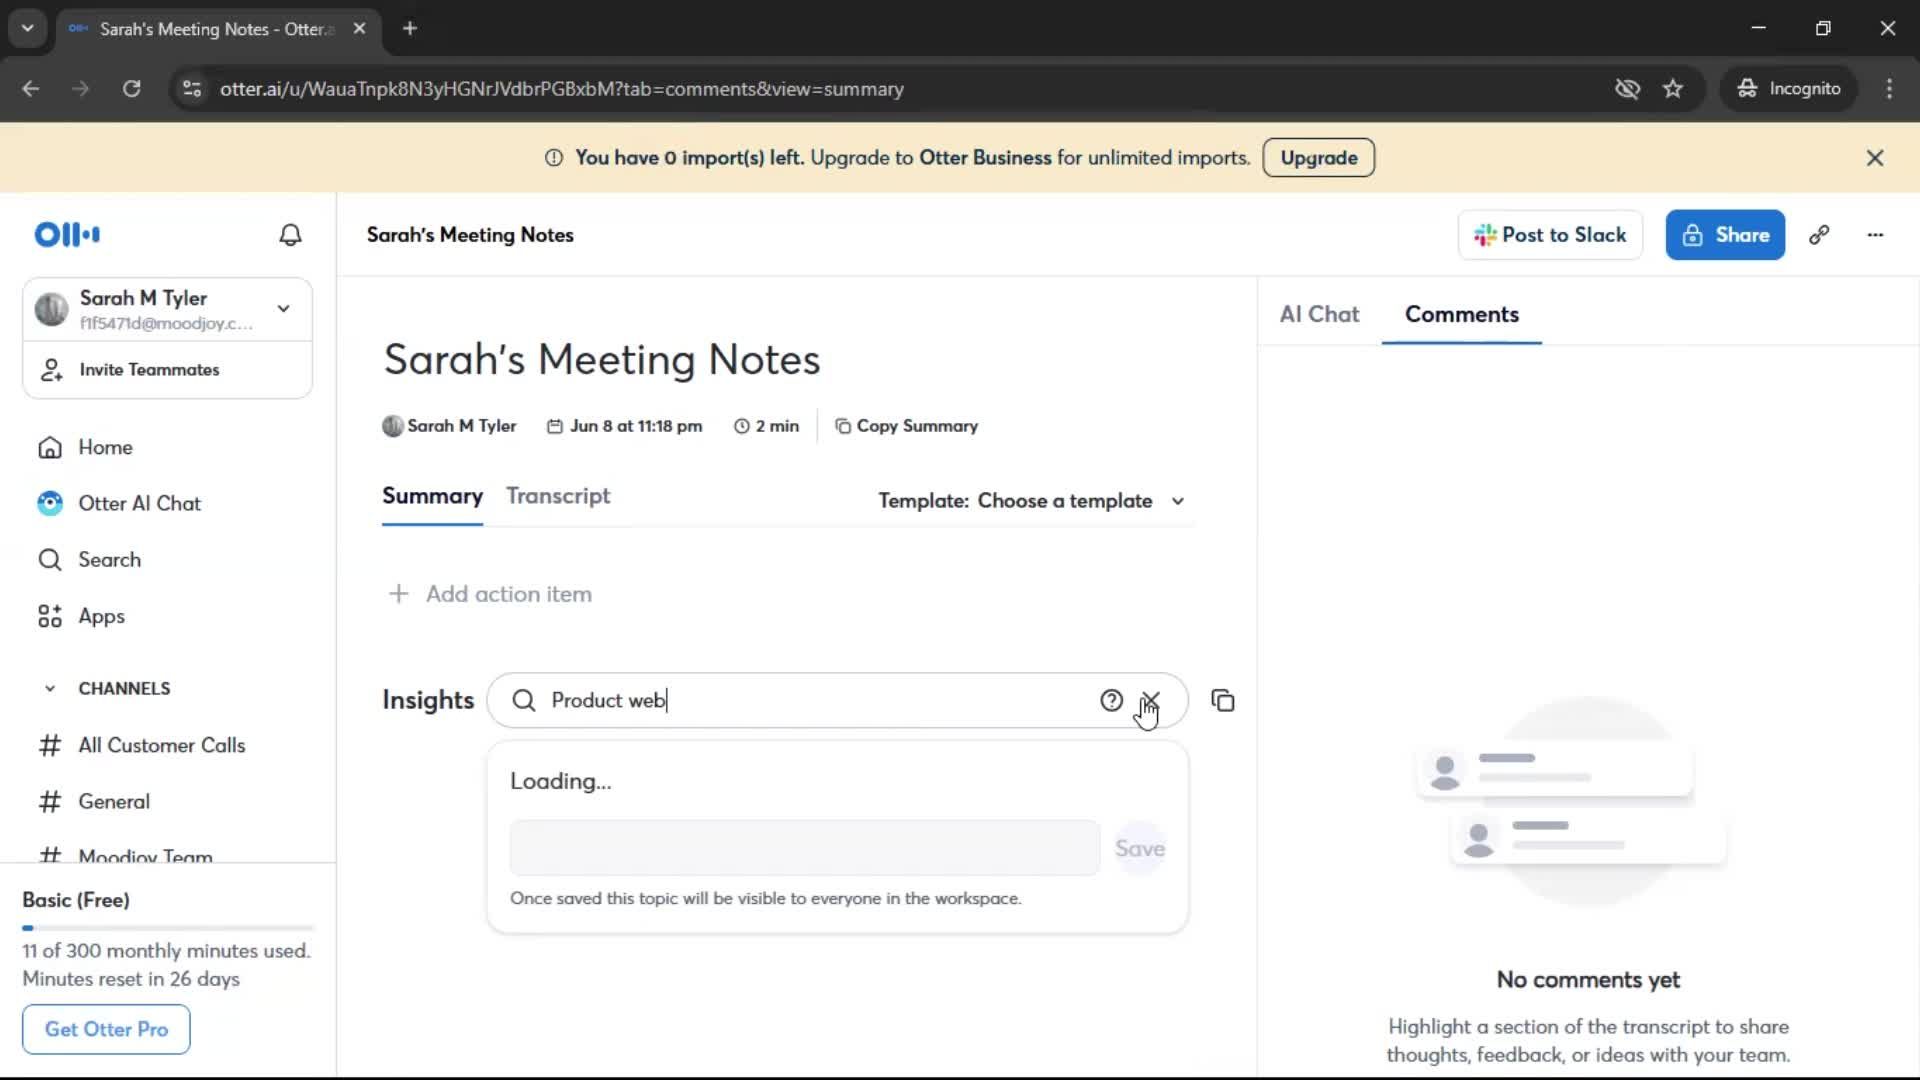Open the more options ellipsis menu
Screen dimensions: 1920x1080
coord(1875,235)
